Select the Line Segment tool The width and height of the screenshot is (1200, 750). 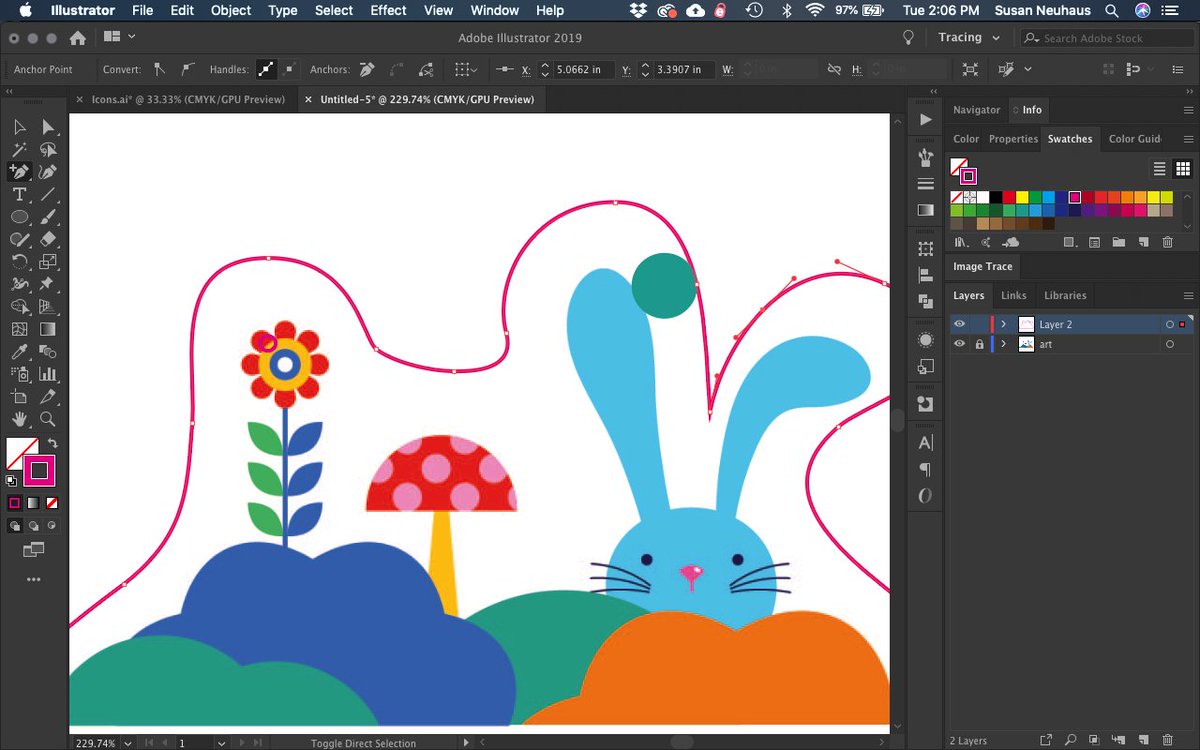pos(47,194)
